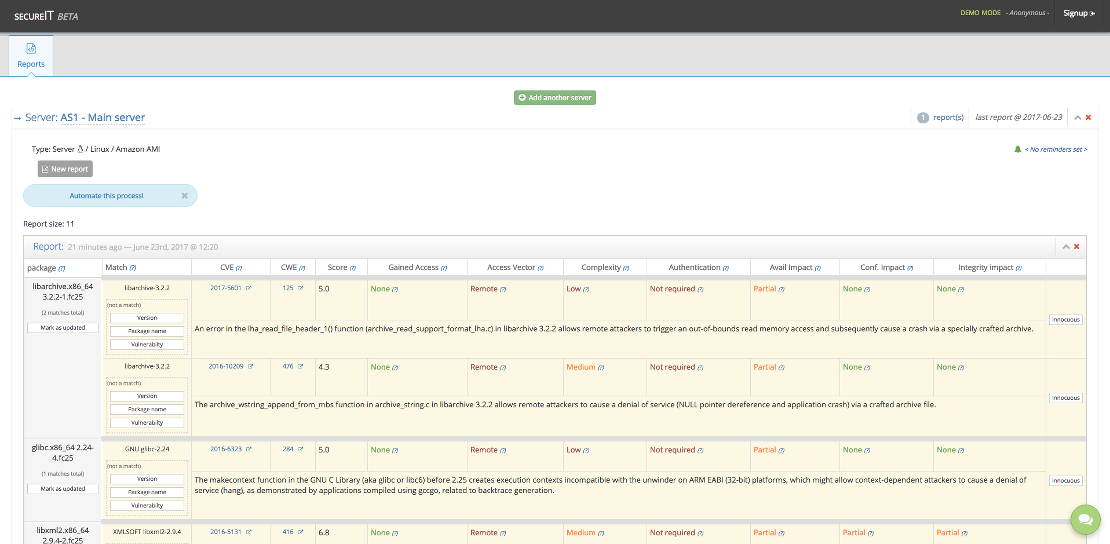1110x544 pixels.
Task: Open external link for CVE 2017-5601
Action: [x=249, y=288]
